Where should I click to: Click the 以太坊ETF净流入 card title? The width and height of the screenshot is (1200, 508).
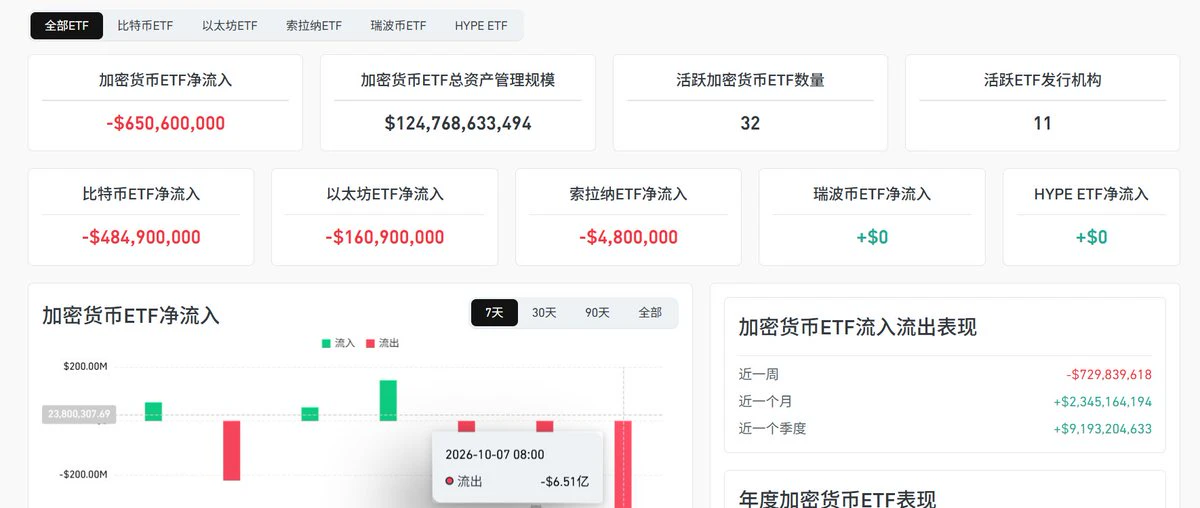[385, 194]
